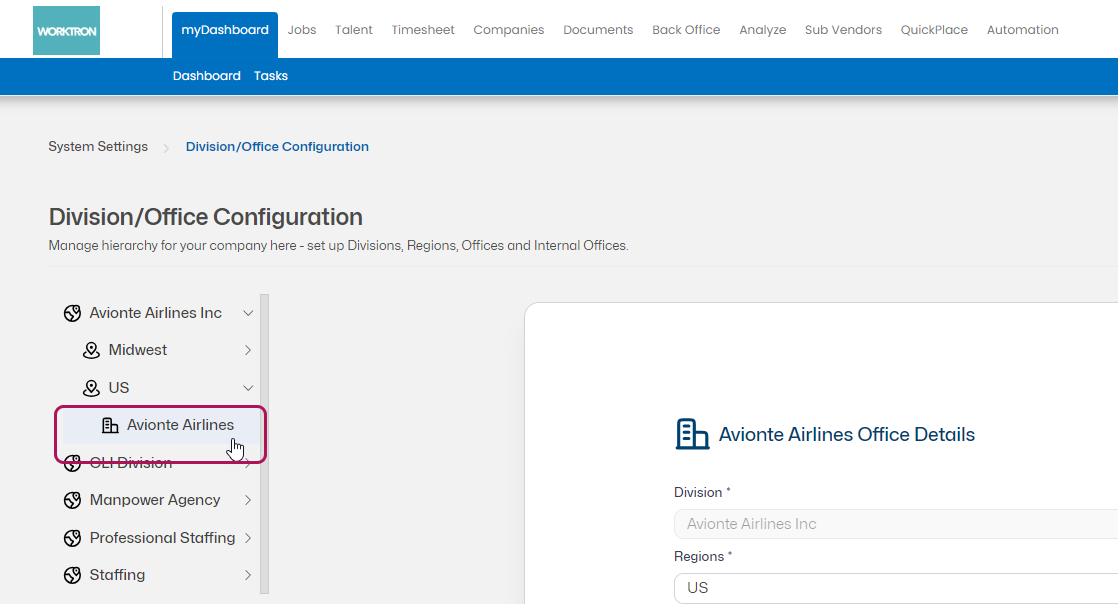Screen dimensions: 1118x604
Task: Go to the Timesheet menu
Action: [423, 30]
